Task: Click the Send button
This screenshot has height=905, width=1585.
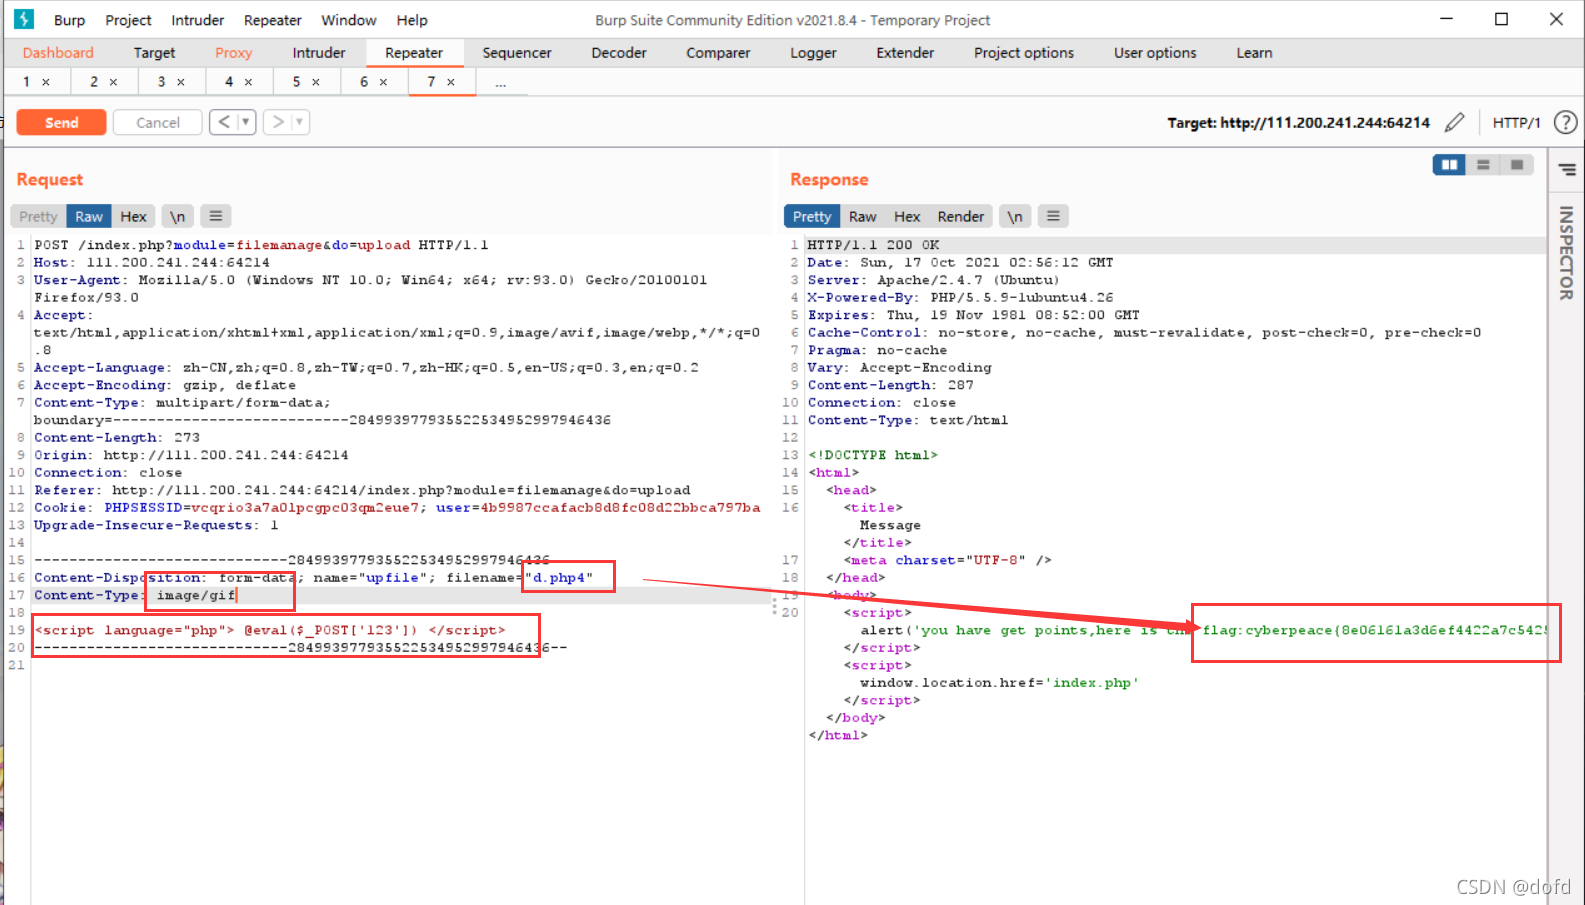Action: pos(62,122)
